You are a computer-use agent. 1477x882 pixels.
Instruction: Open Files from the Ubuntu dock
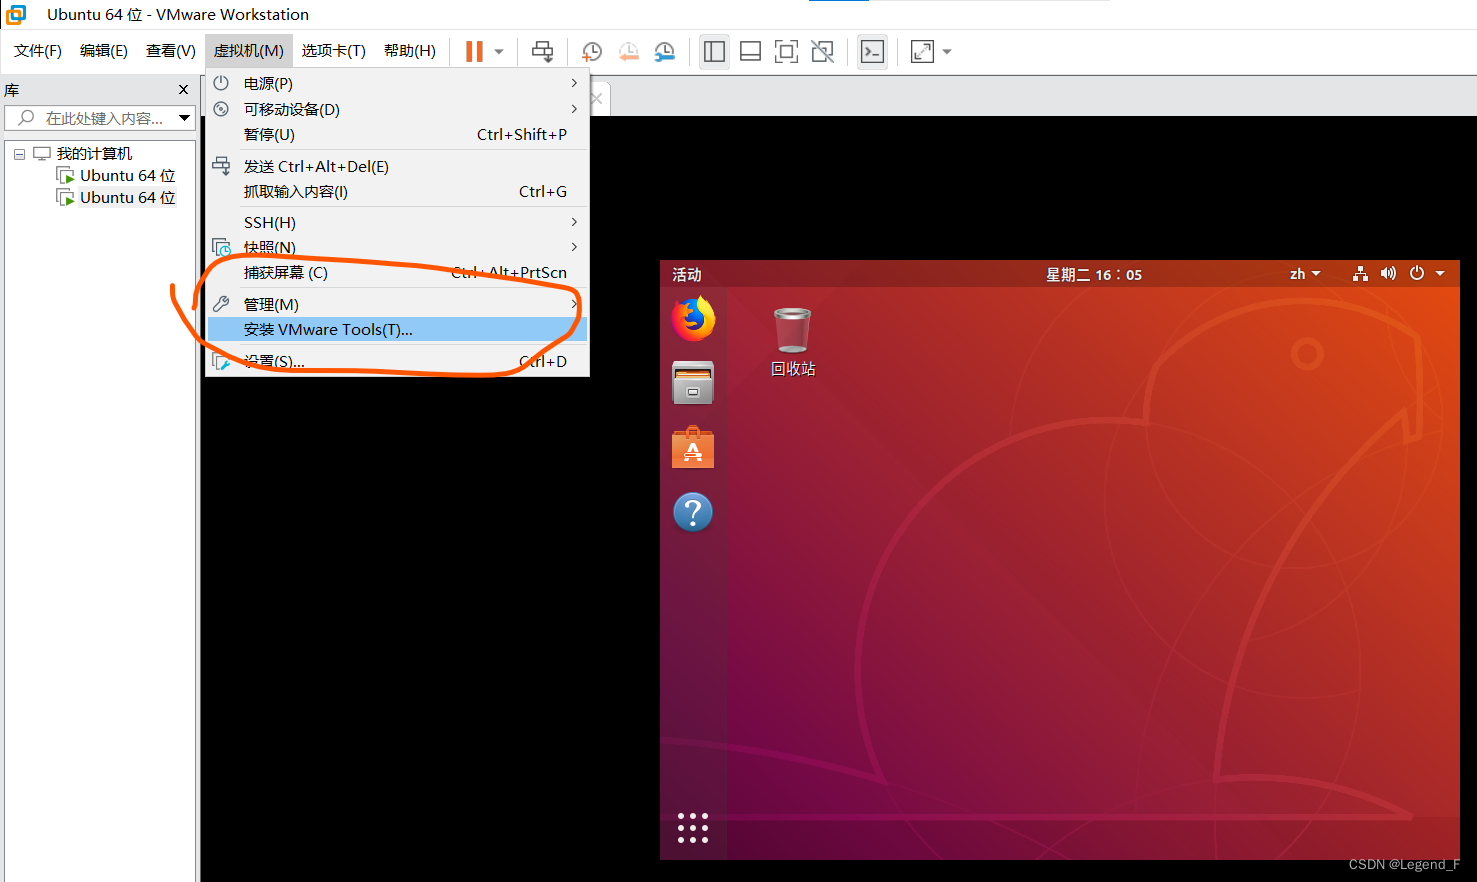(x=693, y=382)
